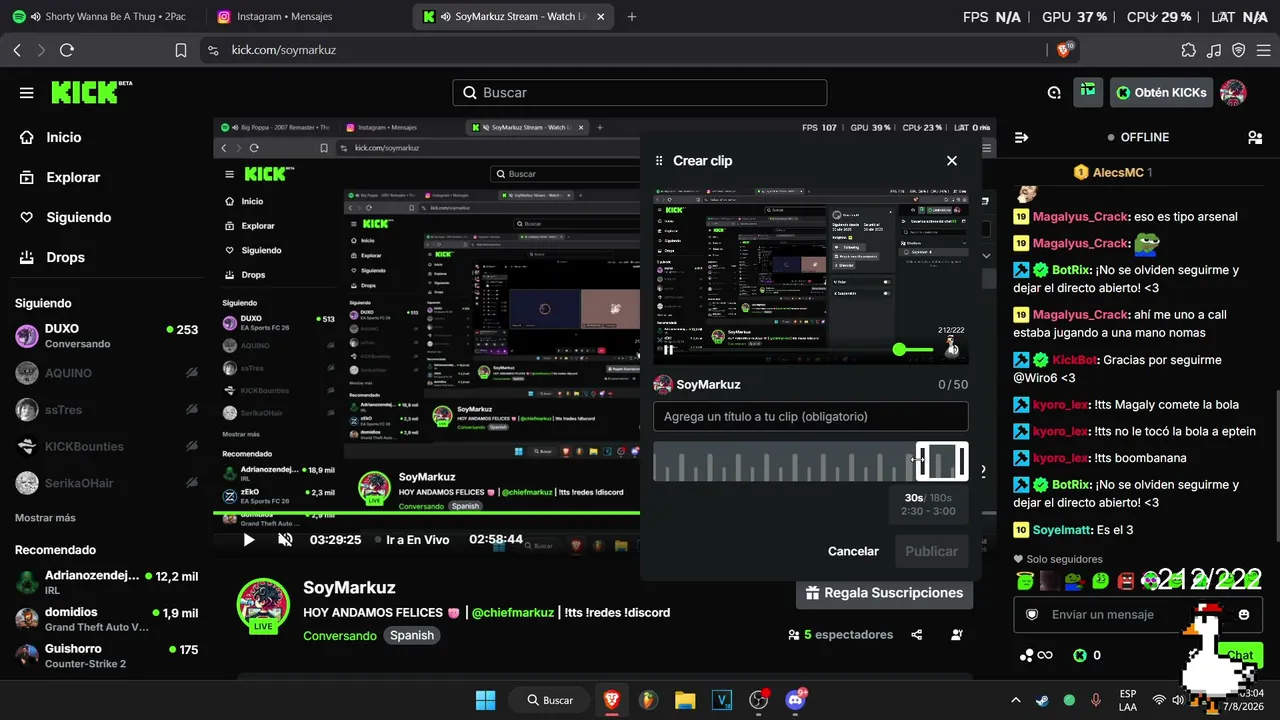Reload the page in Brave

coord(67,50)
